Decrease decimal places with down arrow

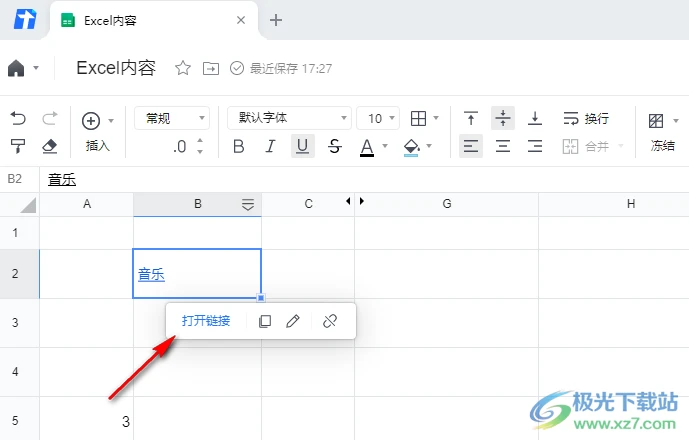200,152
